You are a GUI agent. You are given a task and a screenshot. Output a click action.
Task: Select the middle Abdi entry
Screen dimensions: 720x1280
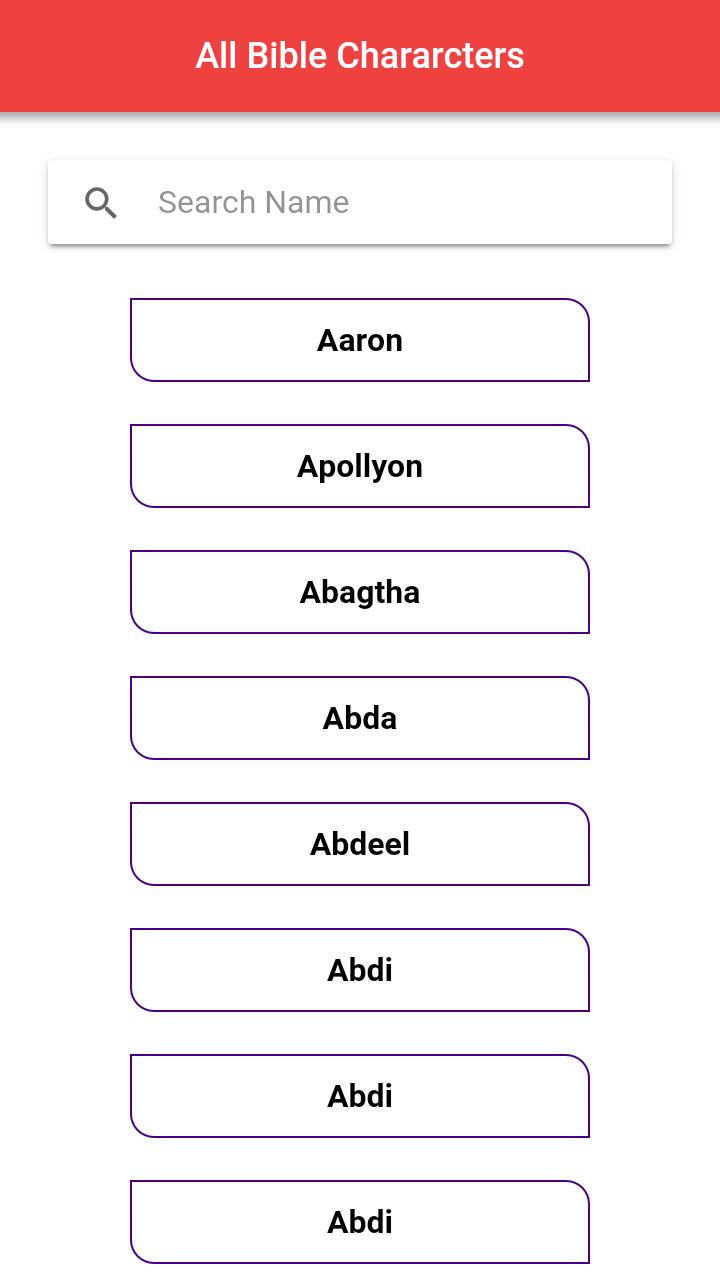point(360,1096)
